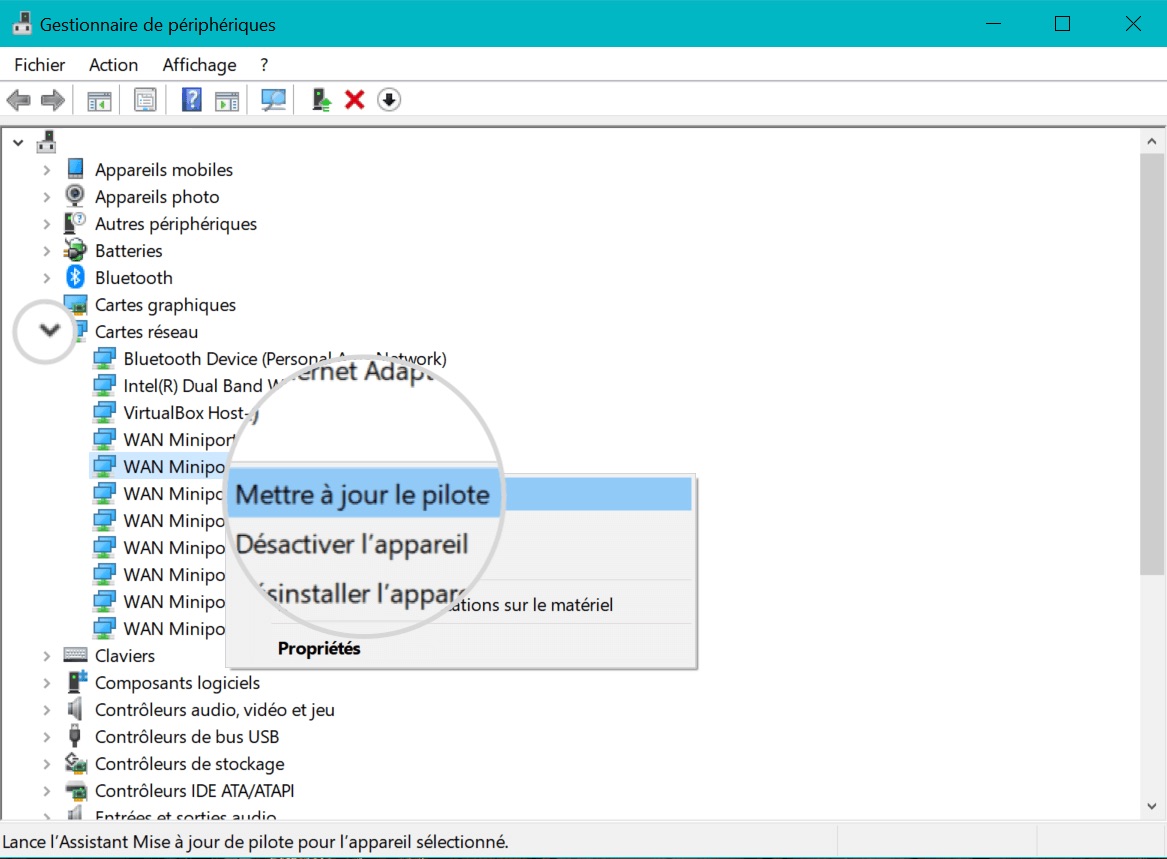
Task: Collapse the root computer node
Action: click(18, 142)
